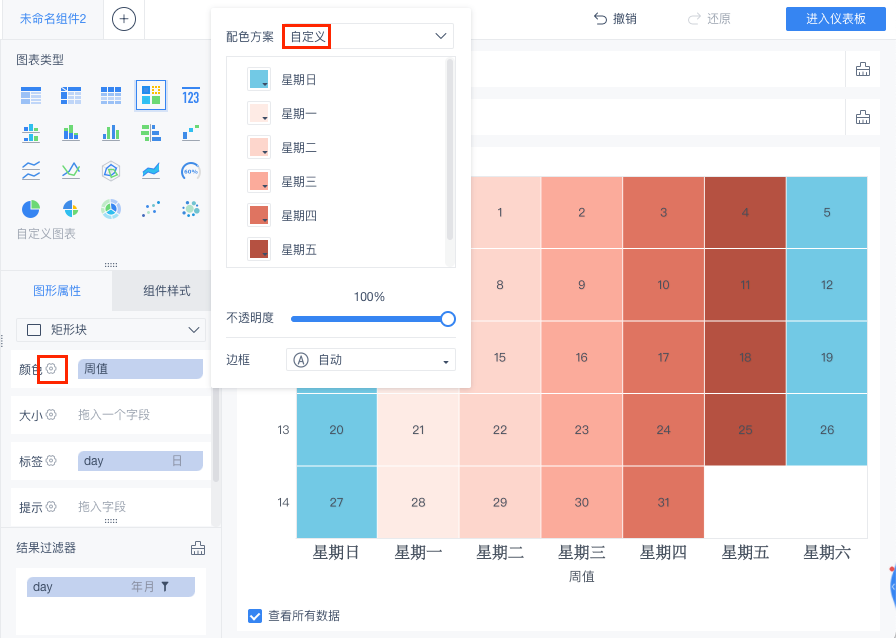Click the 撤销 undo button
Viewport: 896px width, 638px height.
[x=615, y=19]
